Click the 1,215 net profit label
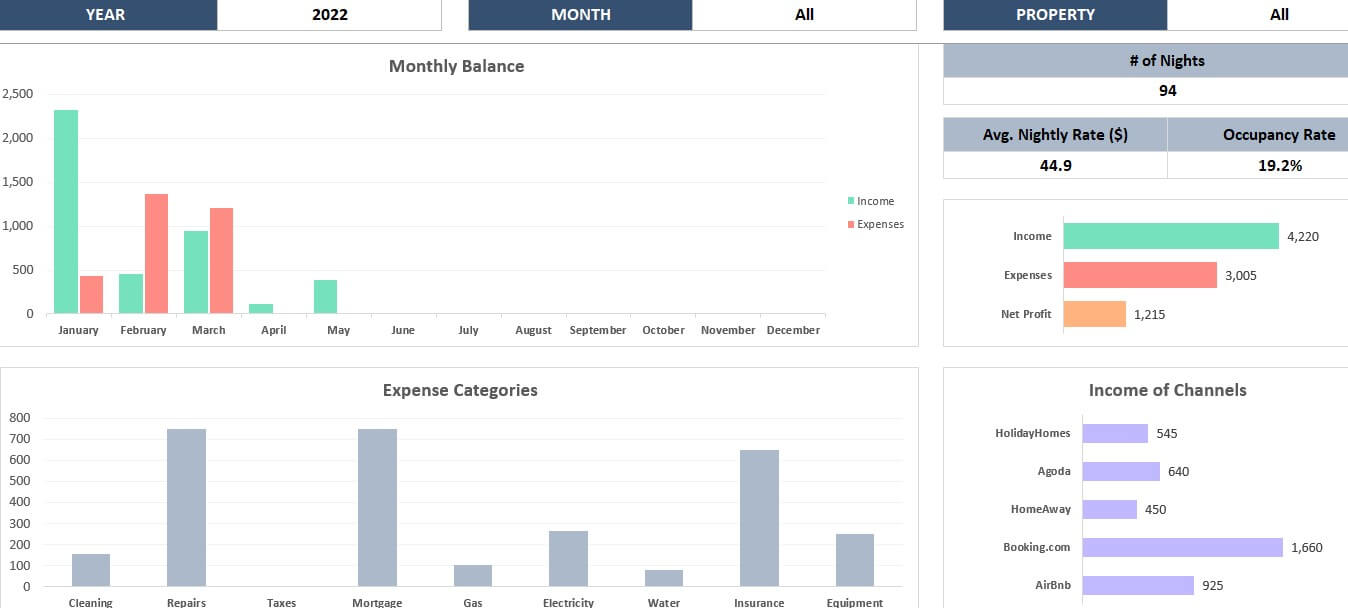This screenshot has height=608, width=1348. (x=1149, y=314)
